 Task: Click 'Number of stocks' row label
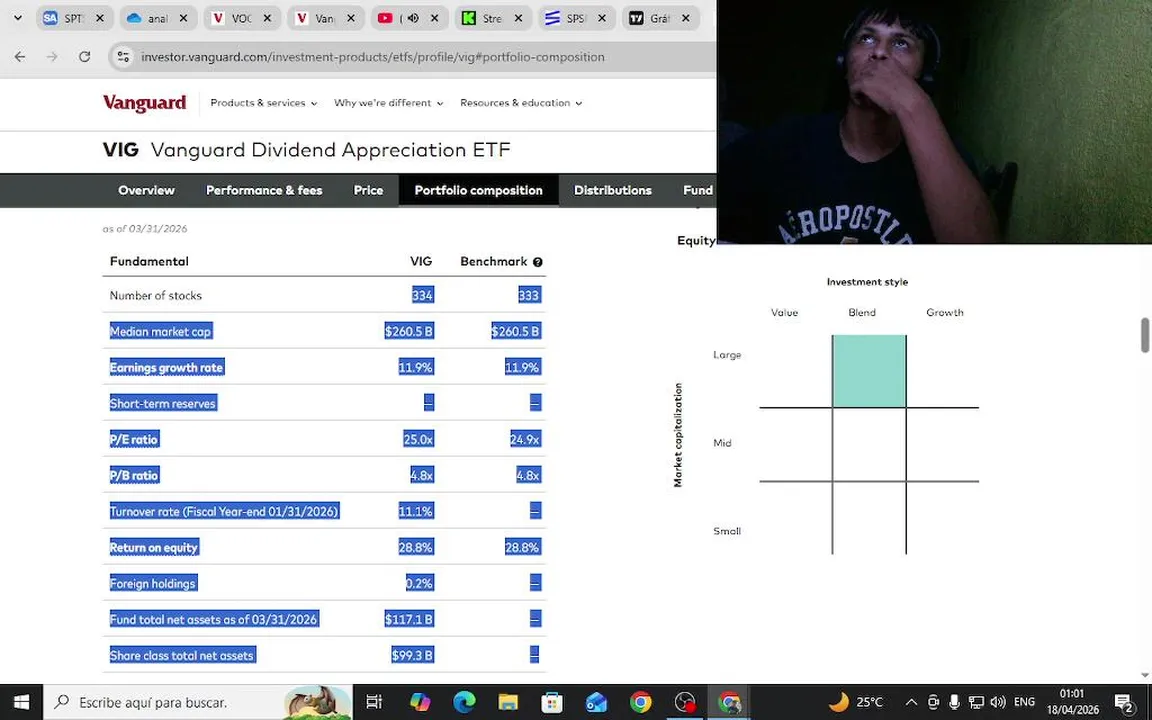coord(156,295)
